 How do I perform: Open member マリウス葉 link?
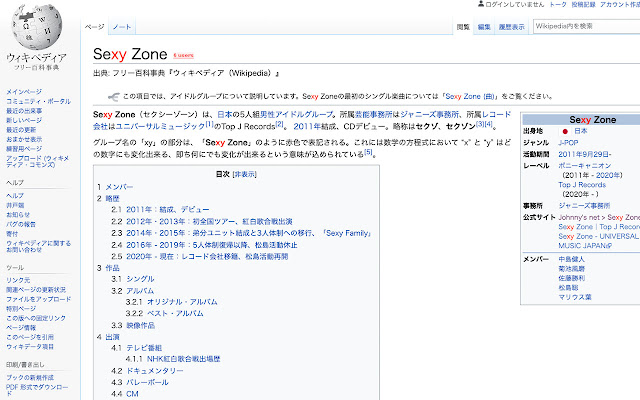click(x=575, y=297)
